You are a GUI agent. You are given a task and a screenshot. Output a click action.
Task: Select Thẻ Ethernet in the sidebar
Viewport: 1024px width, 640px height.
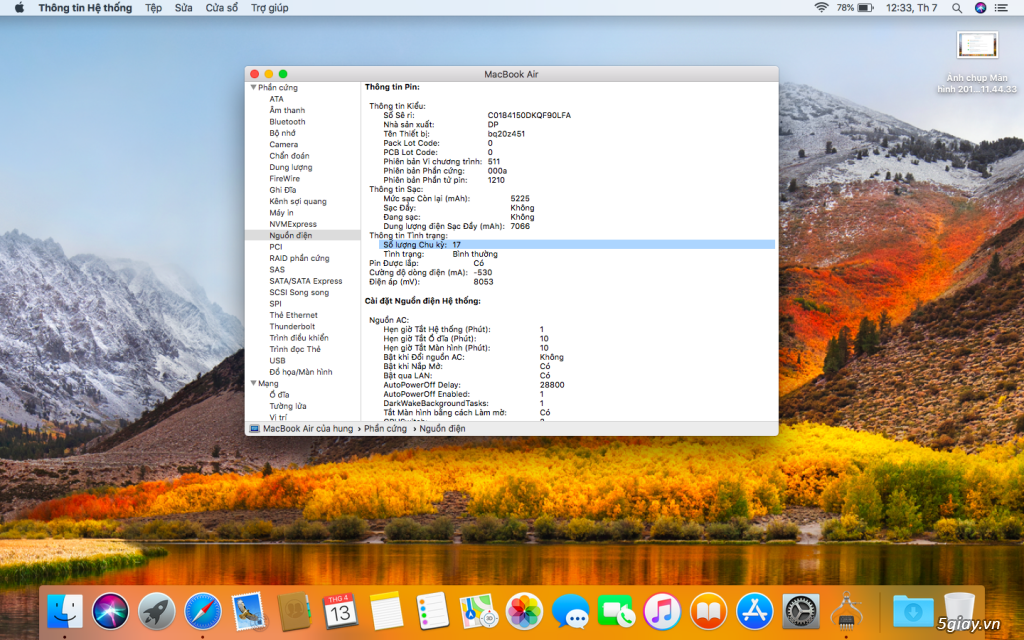pos(293,315)
